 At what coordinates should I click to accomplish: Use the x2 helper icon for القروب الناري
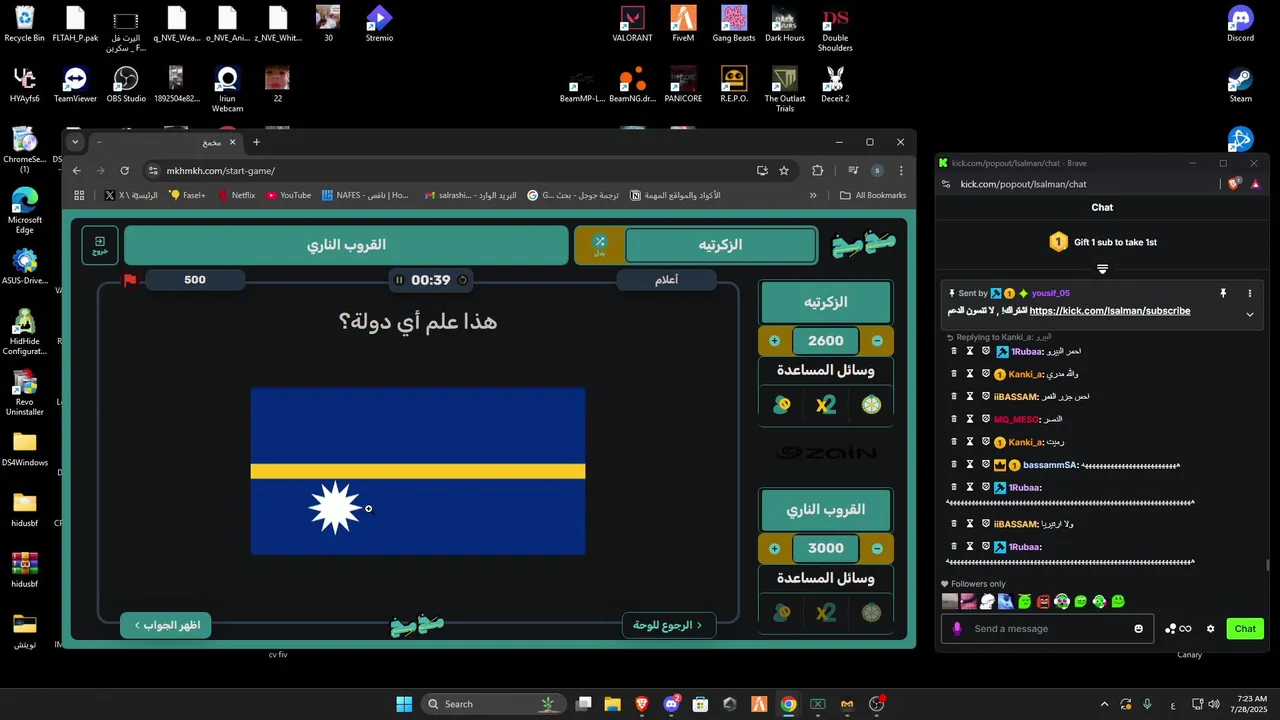coord(826,612)
